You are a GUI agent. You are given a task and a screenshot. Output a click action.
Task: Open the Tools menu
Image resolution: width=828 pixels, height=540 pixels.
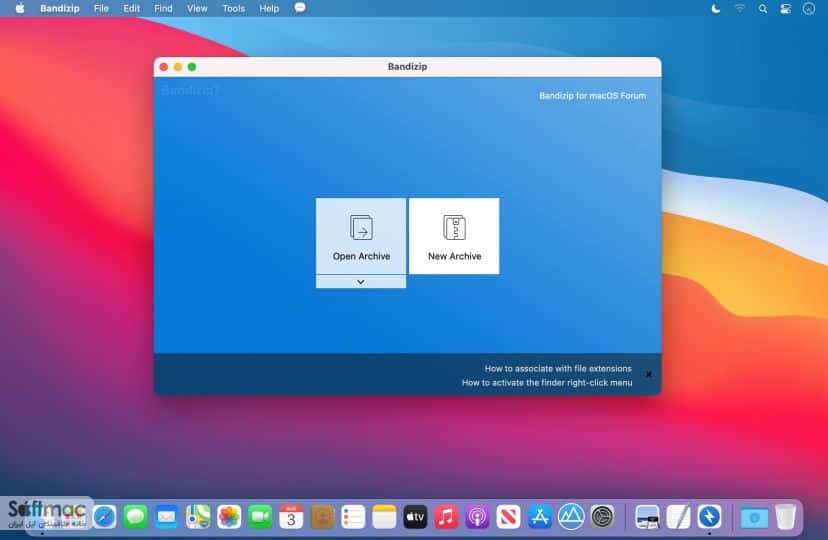point(233,8)
